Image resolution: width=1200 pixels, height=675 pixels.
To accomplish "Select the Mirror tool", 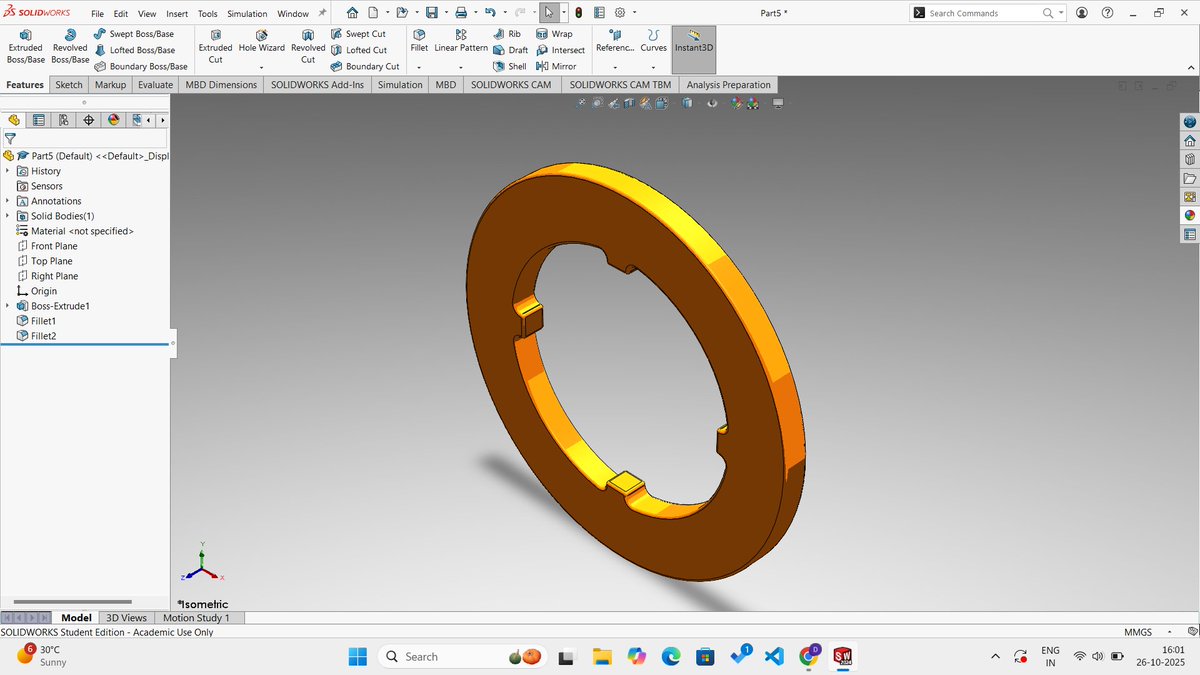I will pyautogui.click(x=556, y=66).
